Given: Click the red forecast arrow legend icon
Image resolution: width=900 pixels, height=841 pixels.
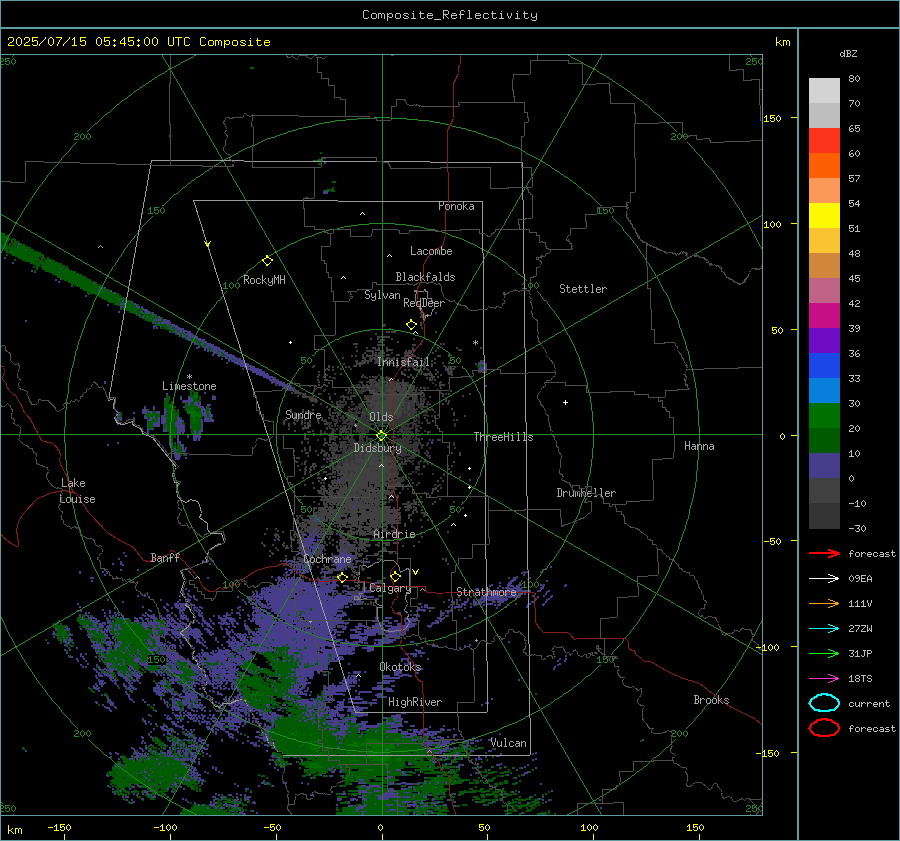Looking at the screenshot, I should point(824,553).
